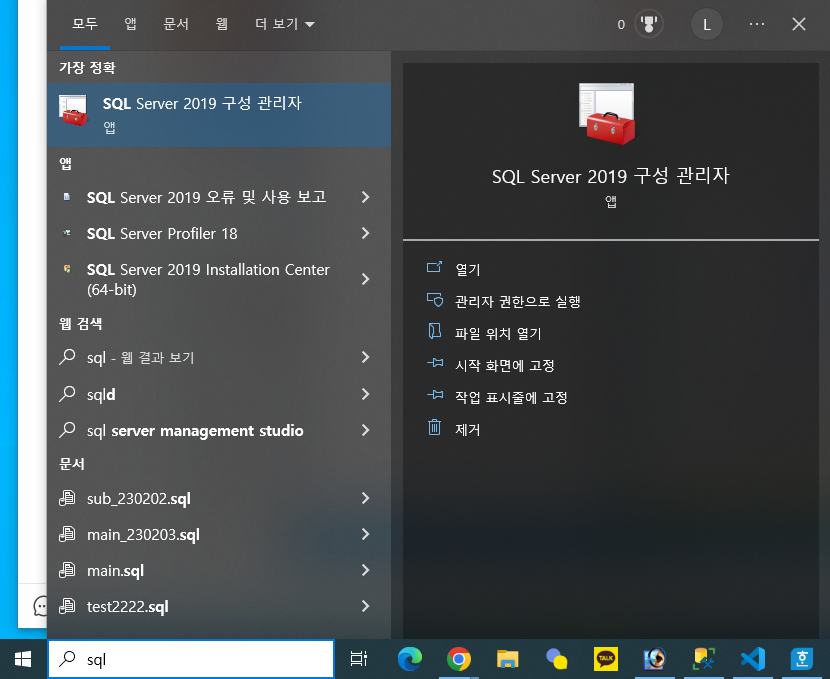This screenshot has width=830, height=679.
Task: Click the file icon of test2222.sql
Action: tap(67, 606)
